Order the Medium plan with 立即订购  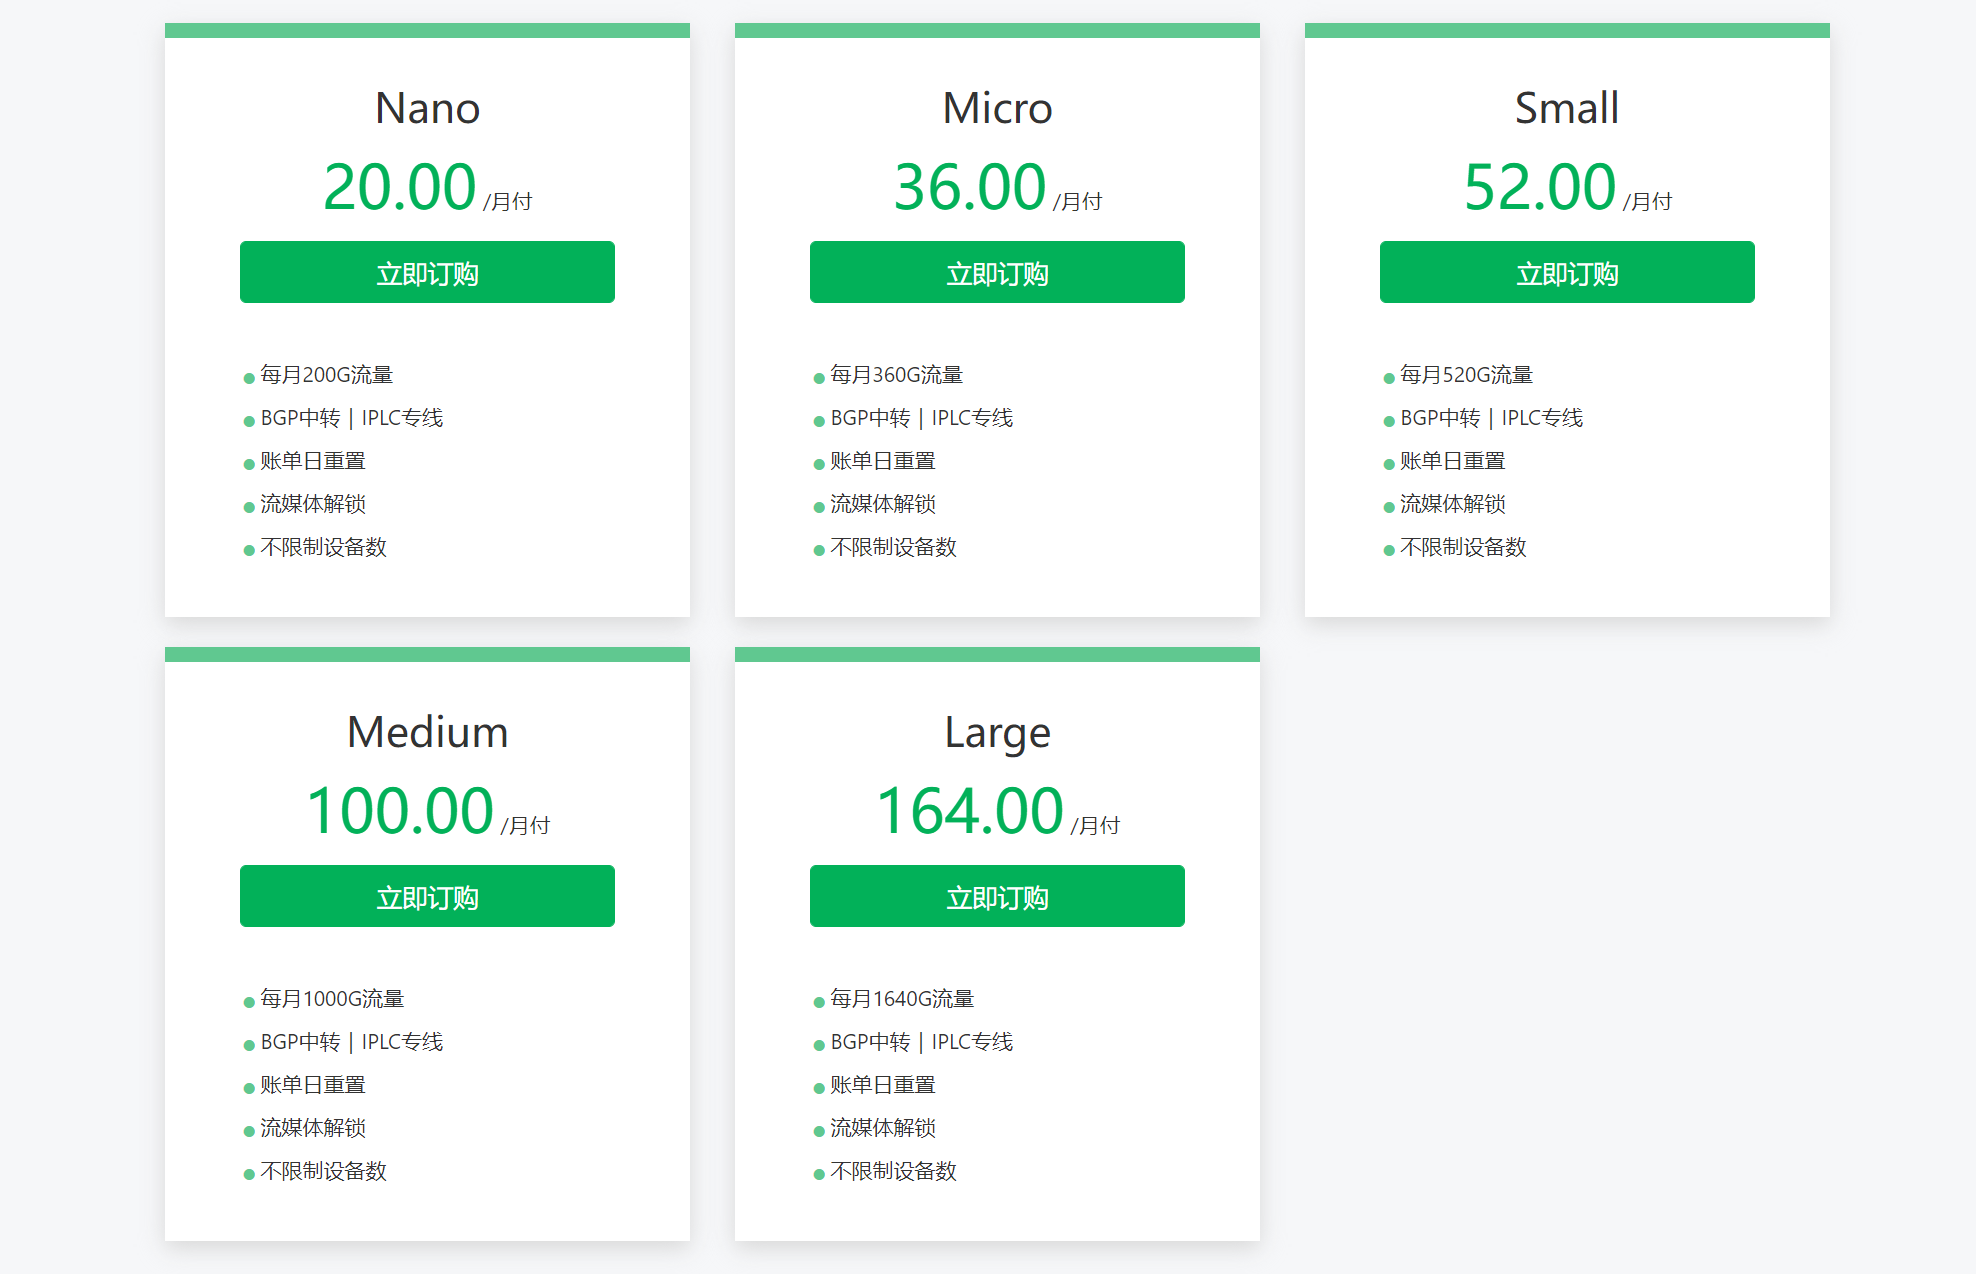[427, 896]
